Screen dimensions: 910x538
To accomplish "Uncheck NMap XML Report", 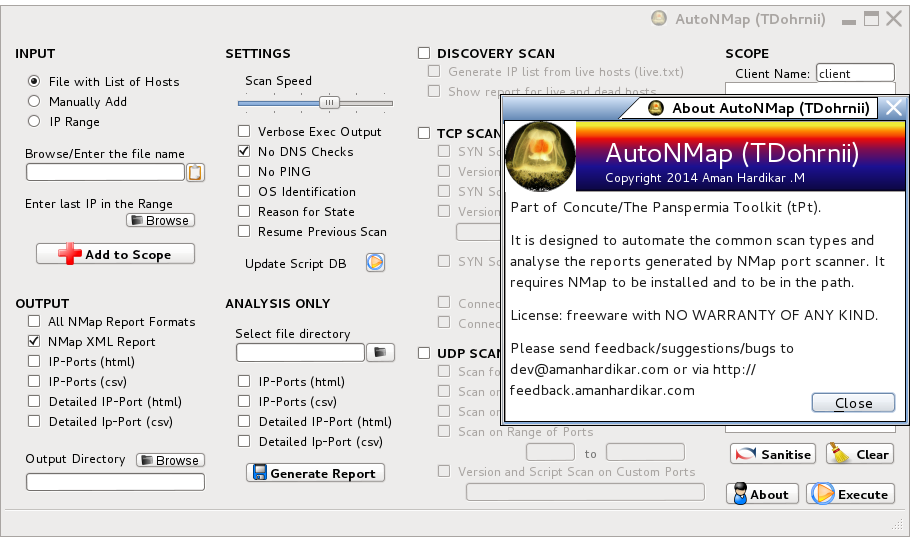I will tap(34, 341).
